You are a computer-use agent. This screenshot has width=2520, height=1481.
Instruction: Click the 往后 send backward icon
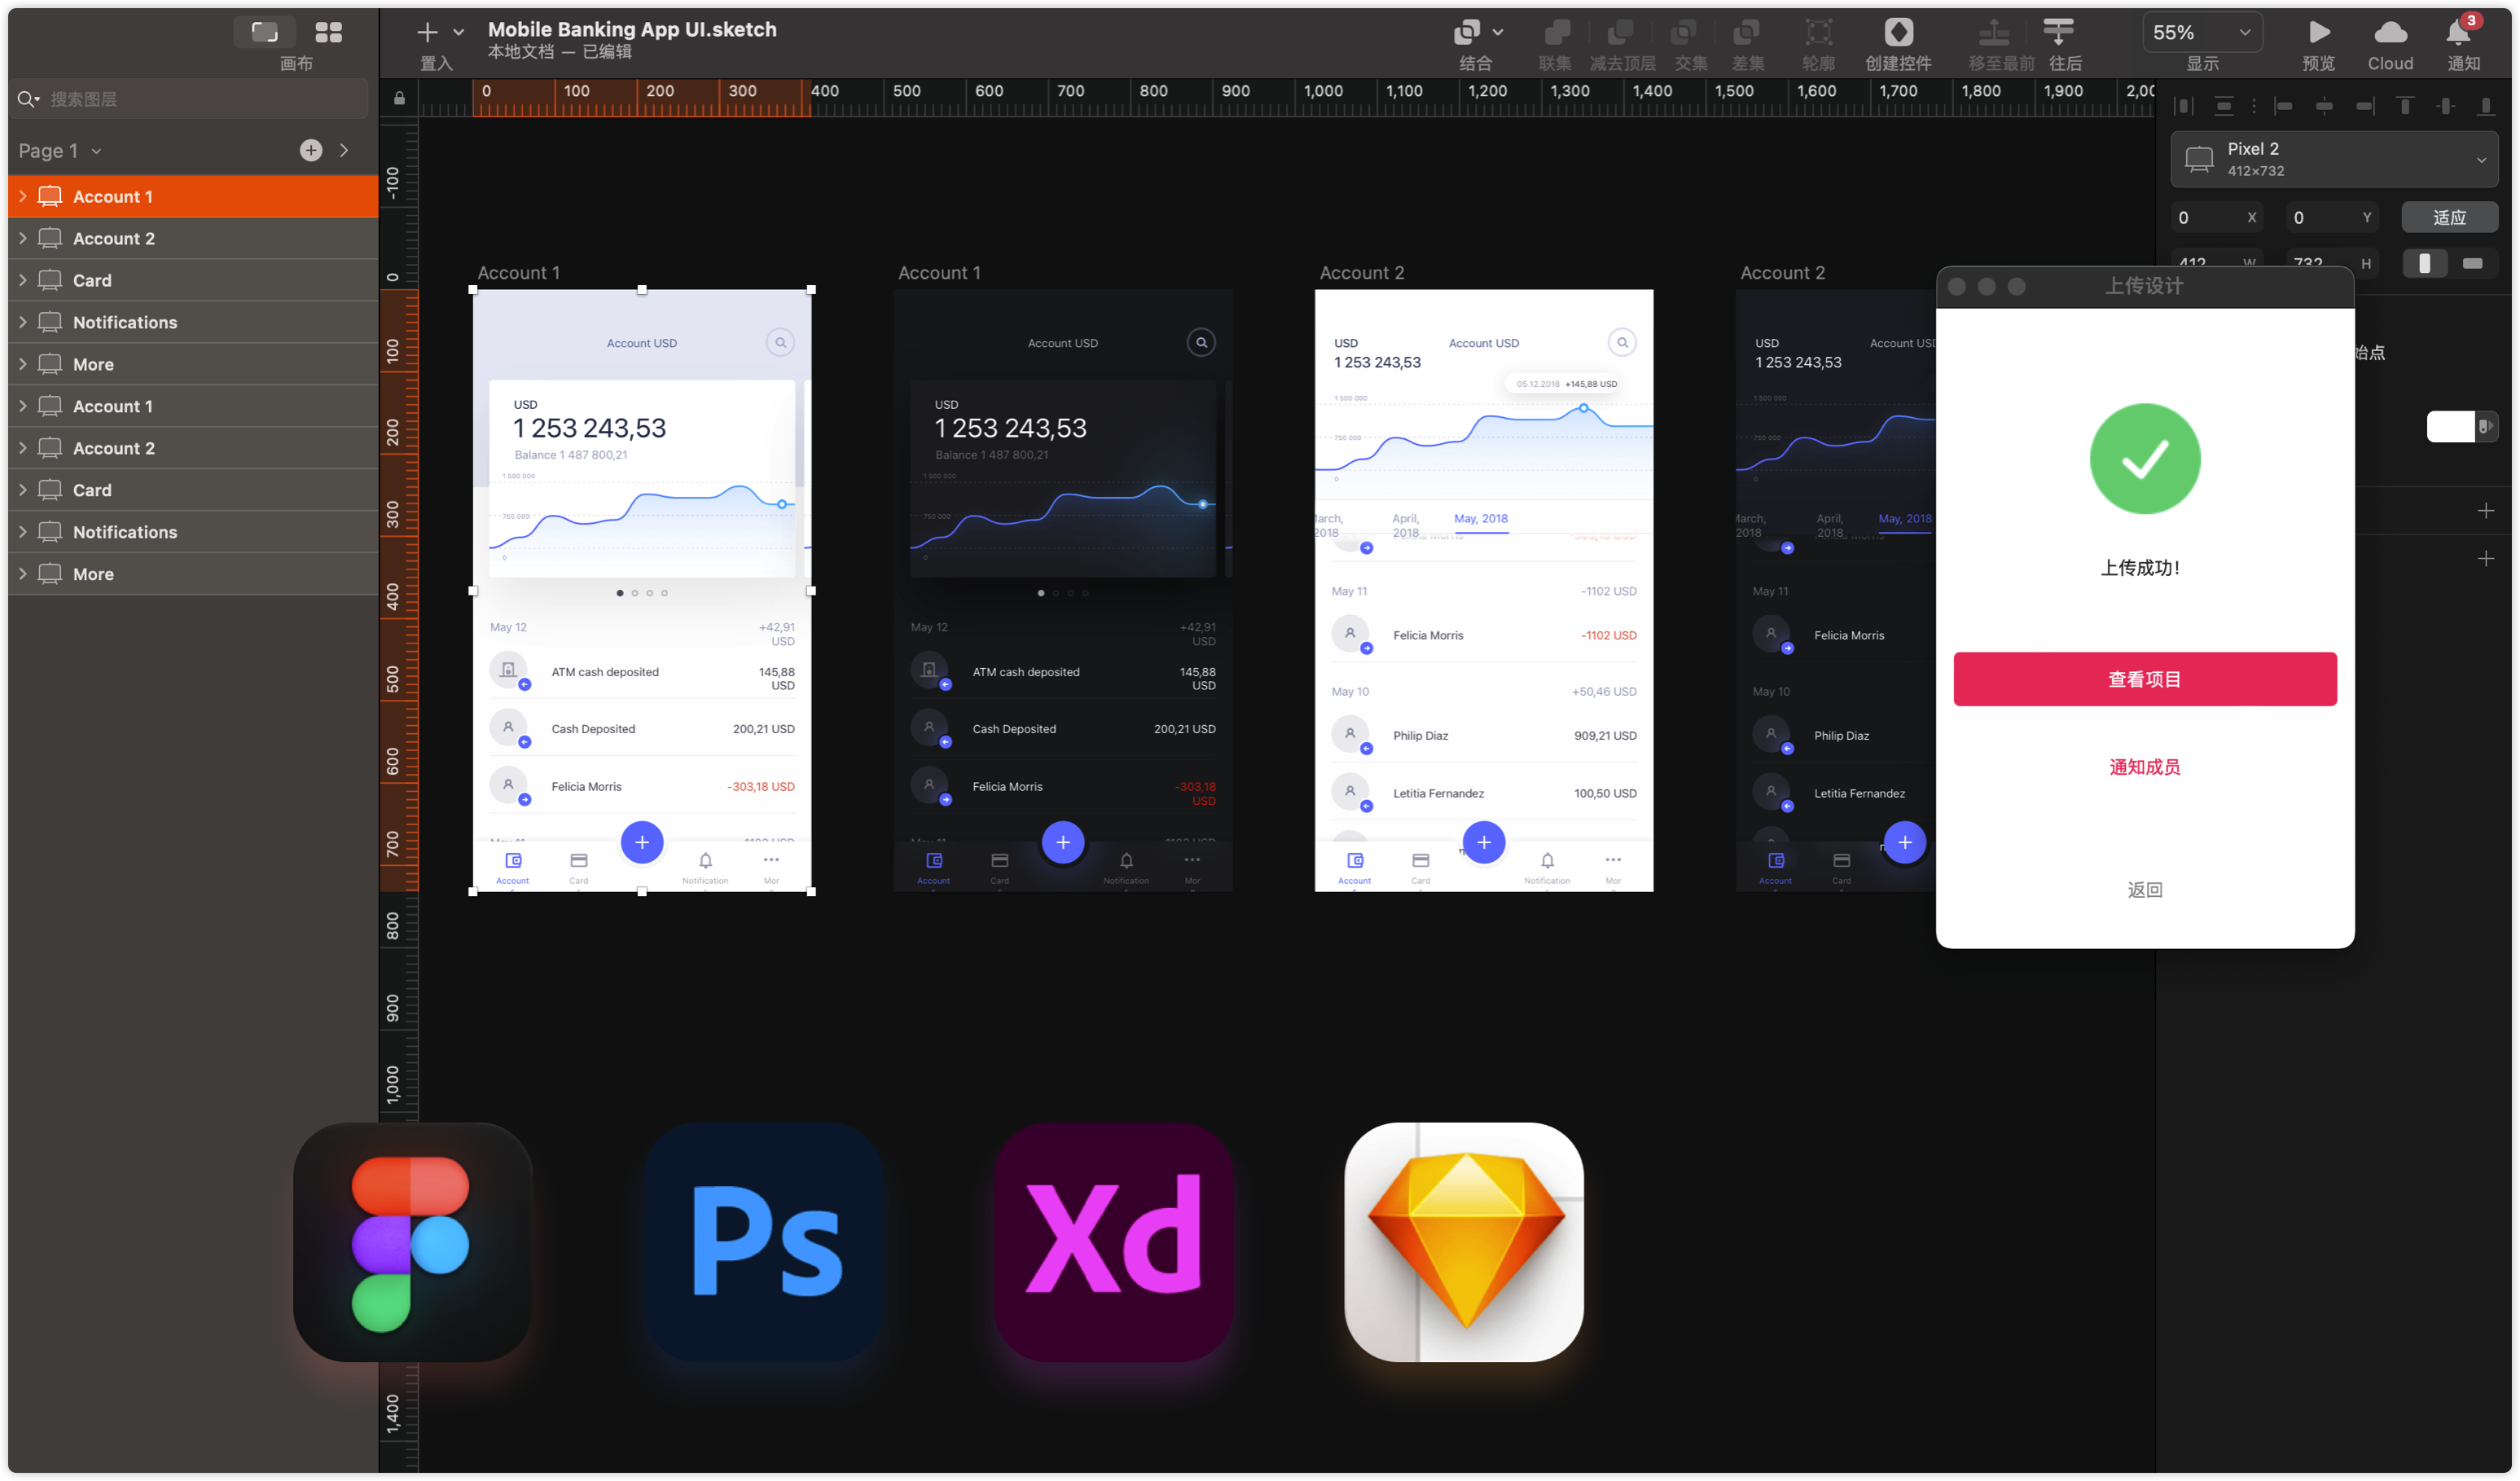[x=2058, y=32]
